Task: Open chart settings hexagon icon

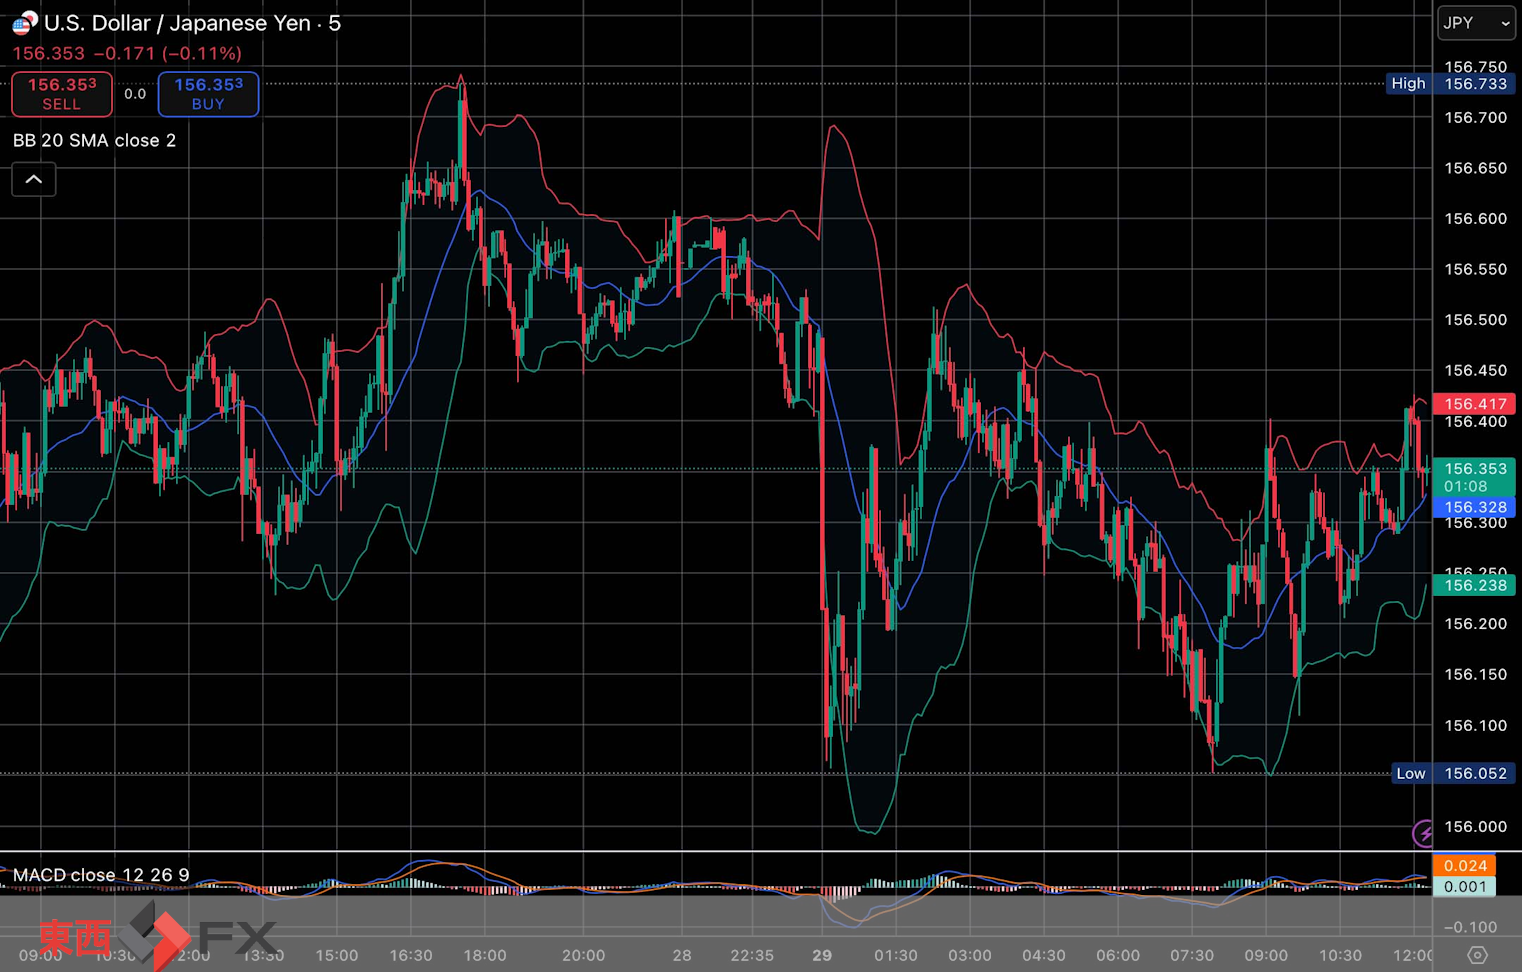Action: pyautogui.click(x=1477, y=955)
